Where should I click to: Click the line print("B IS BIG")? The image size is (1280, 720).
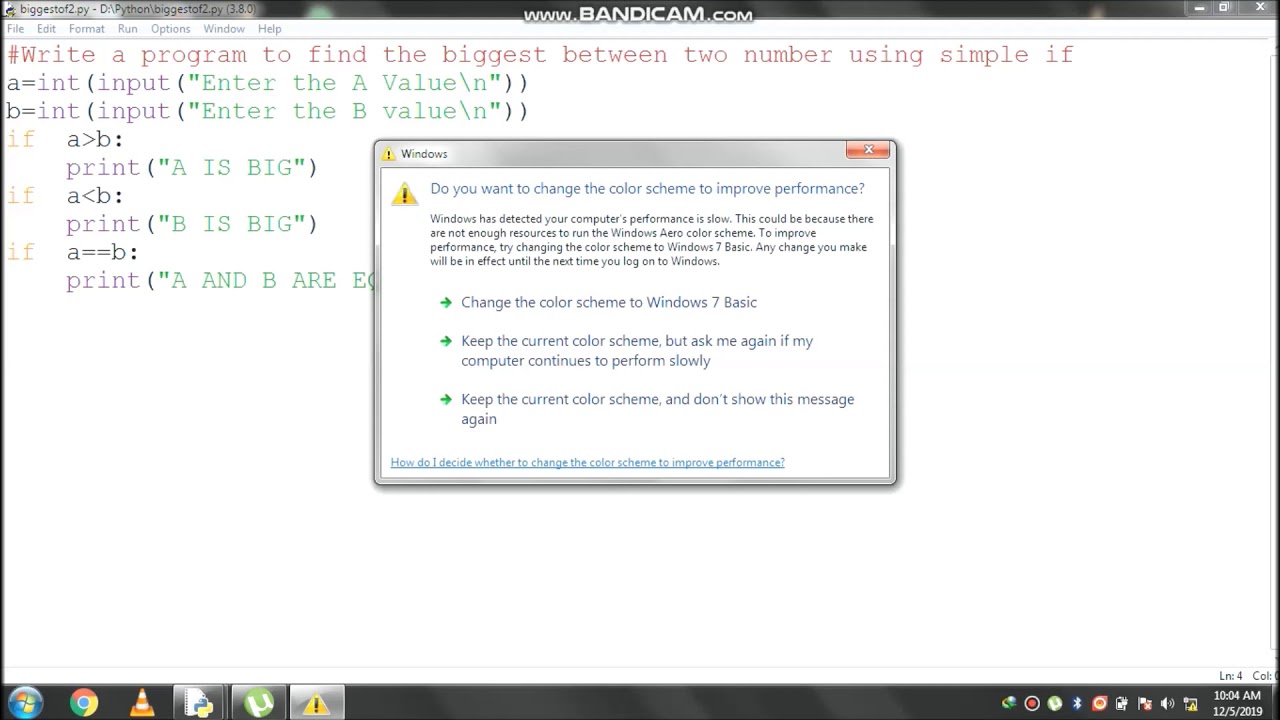pos(192,223)
